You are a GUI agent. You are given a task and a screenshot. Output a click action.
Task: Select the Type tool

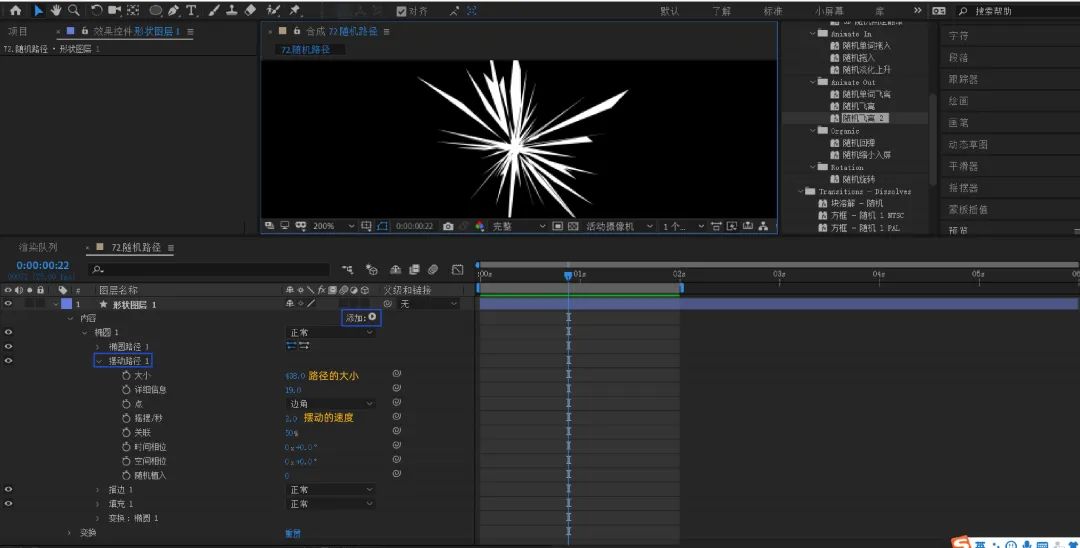click(191, 10)
